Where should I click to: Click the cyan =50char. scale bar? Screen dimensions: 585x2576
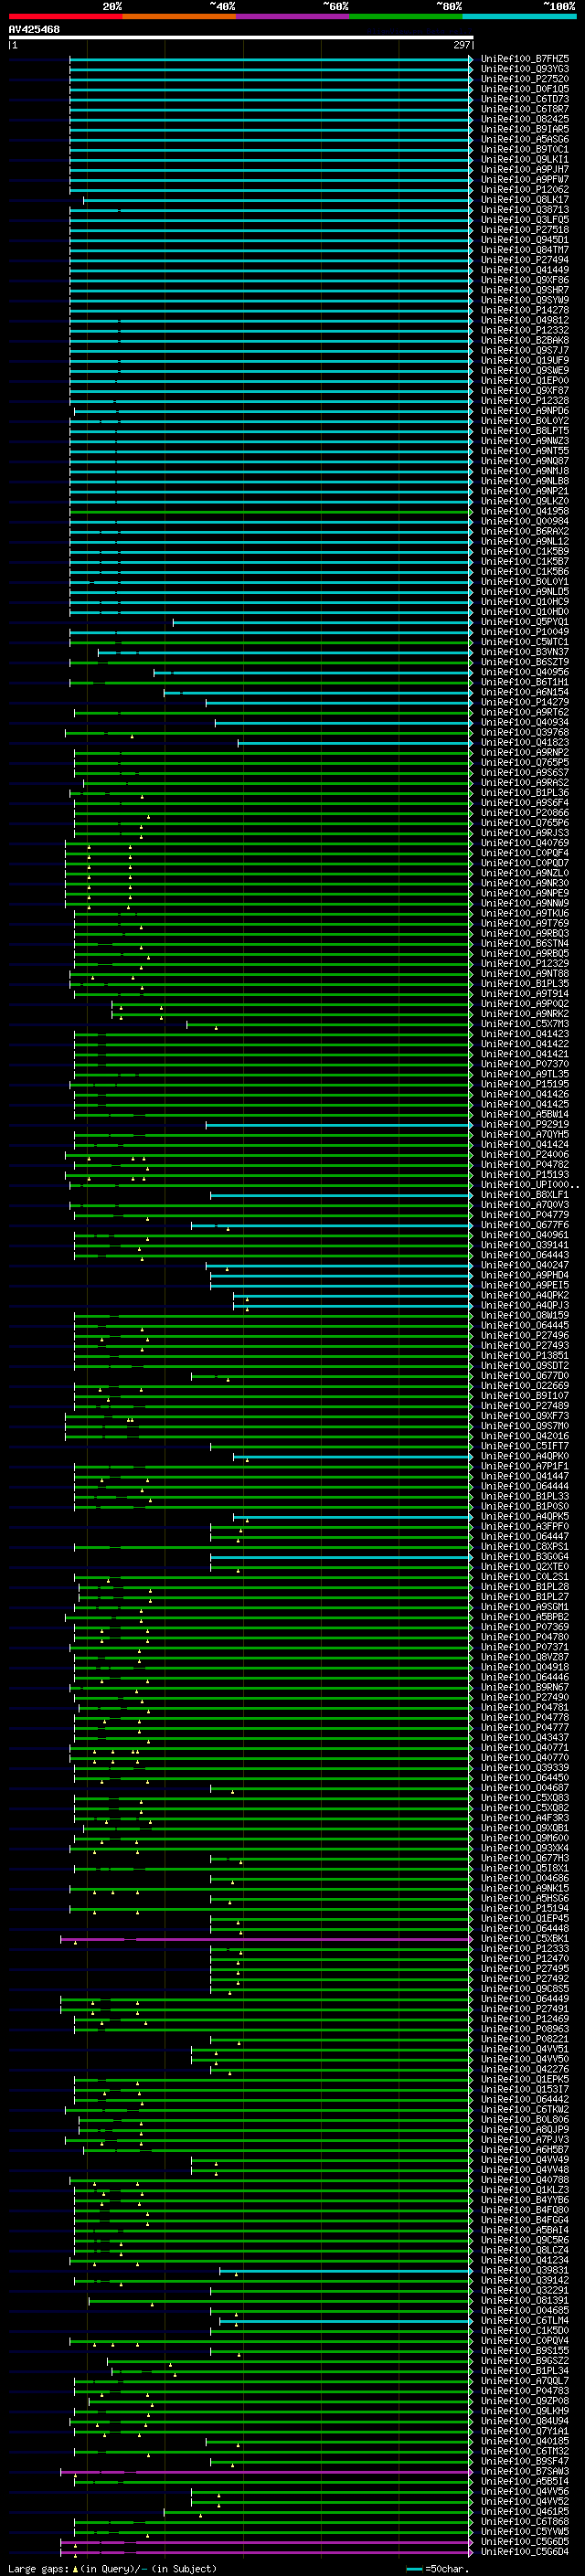415,2569
